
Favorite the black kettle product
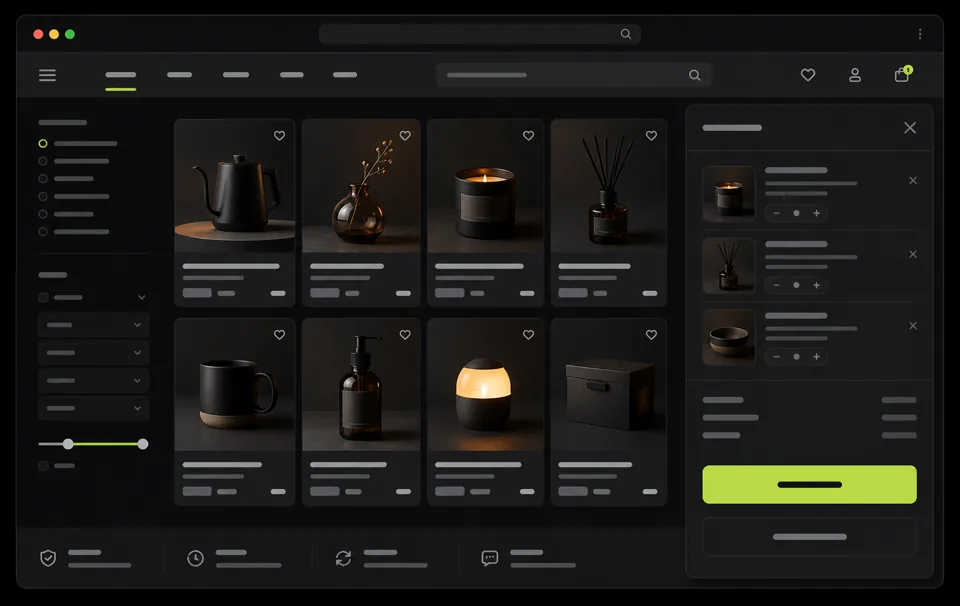pos(279,136)
